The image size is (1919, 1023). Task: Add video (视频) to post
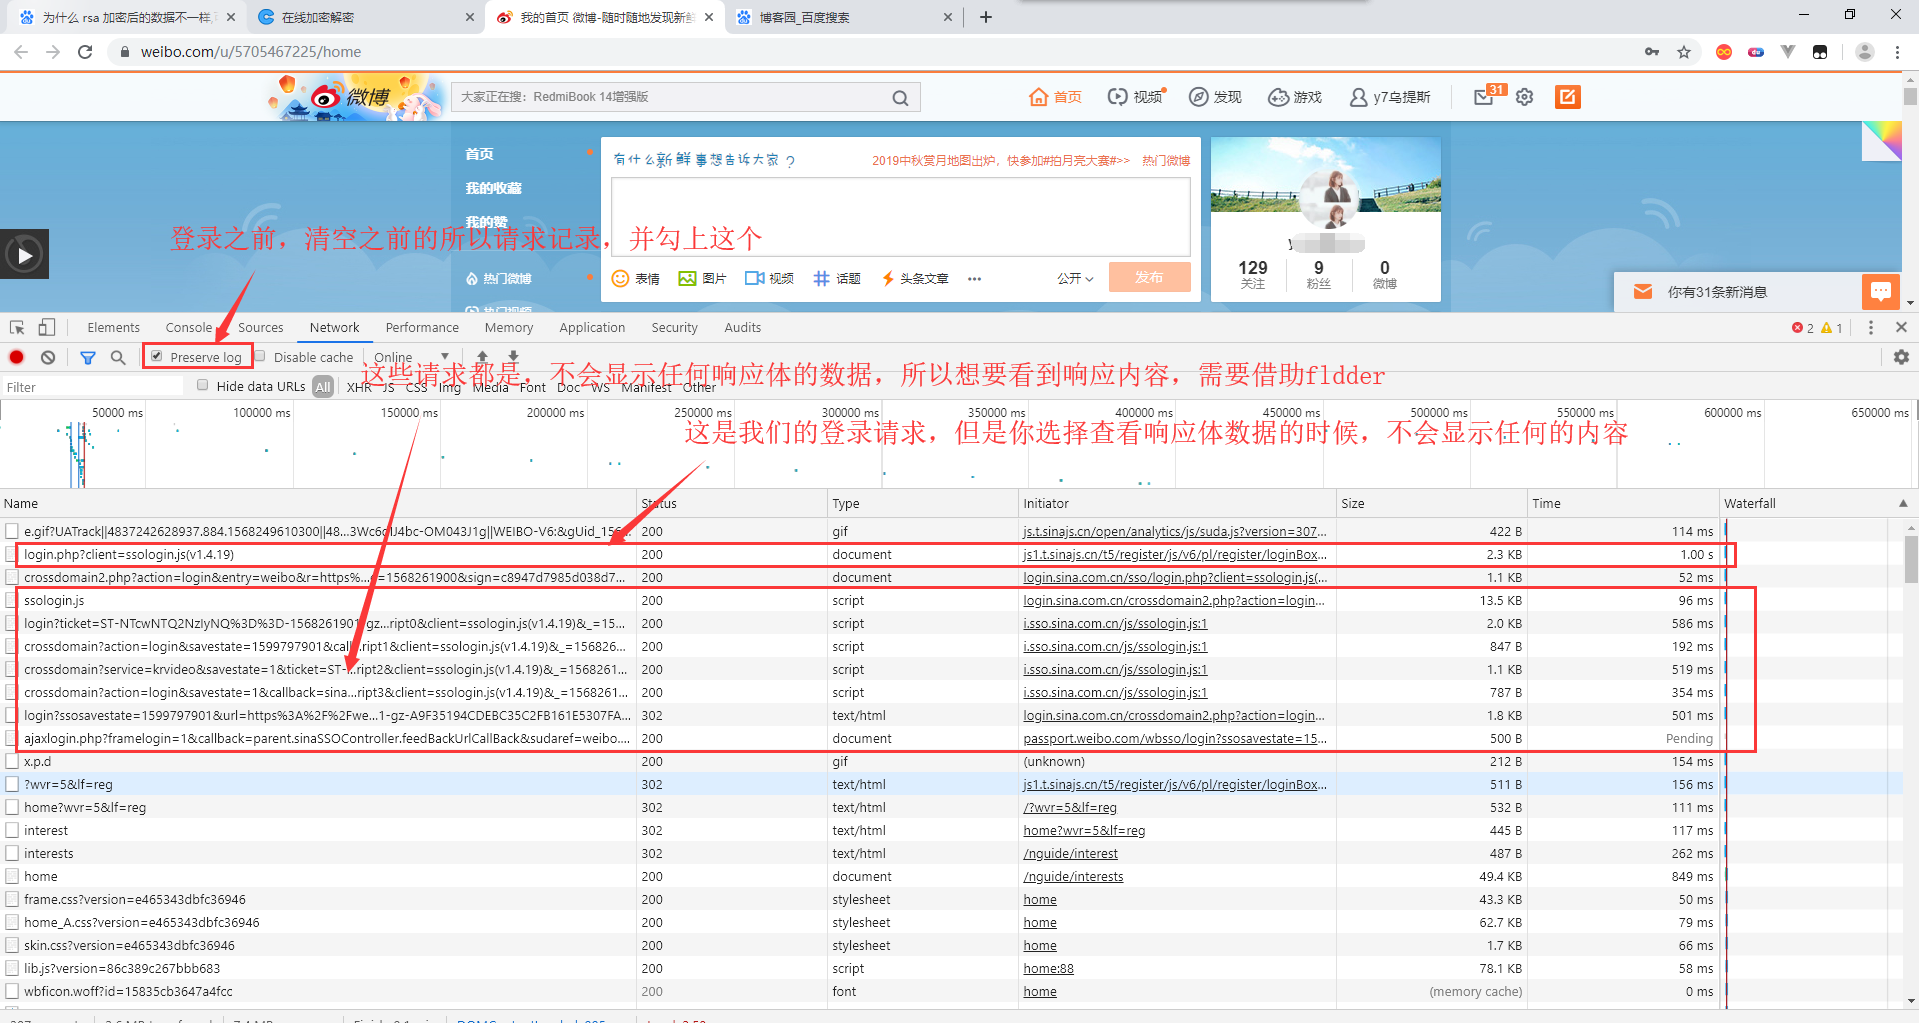pos(769,278)
